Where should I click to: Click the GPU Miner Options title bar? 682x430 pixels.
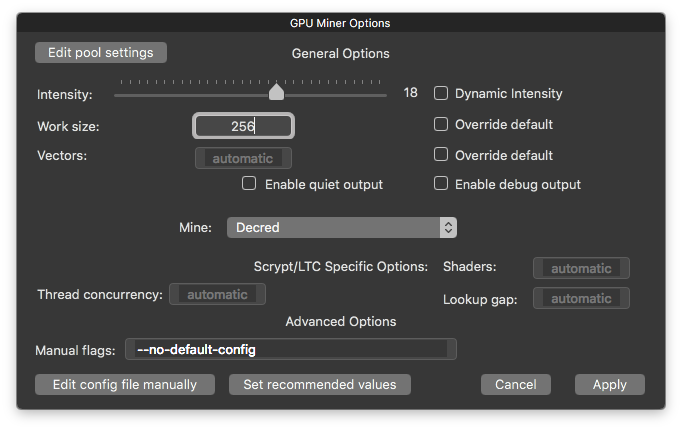coord(341,23)
